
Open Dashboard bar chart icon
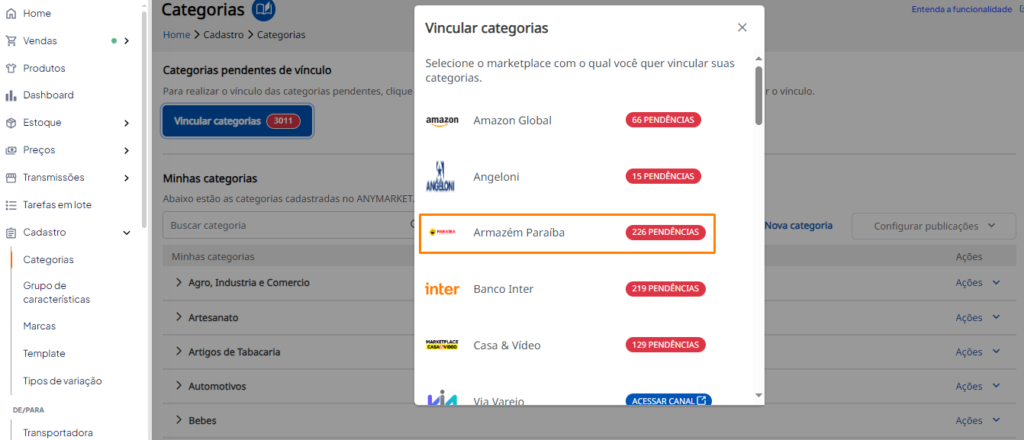[x=10, y=95]
